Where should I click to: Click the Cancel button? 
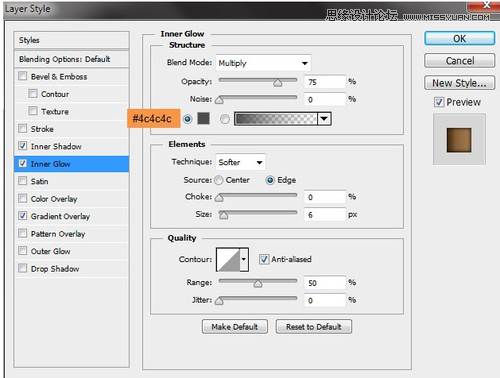(460, 61)
